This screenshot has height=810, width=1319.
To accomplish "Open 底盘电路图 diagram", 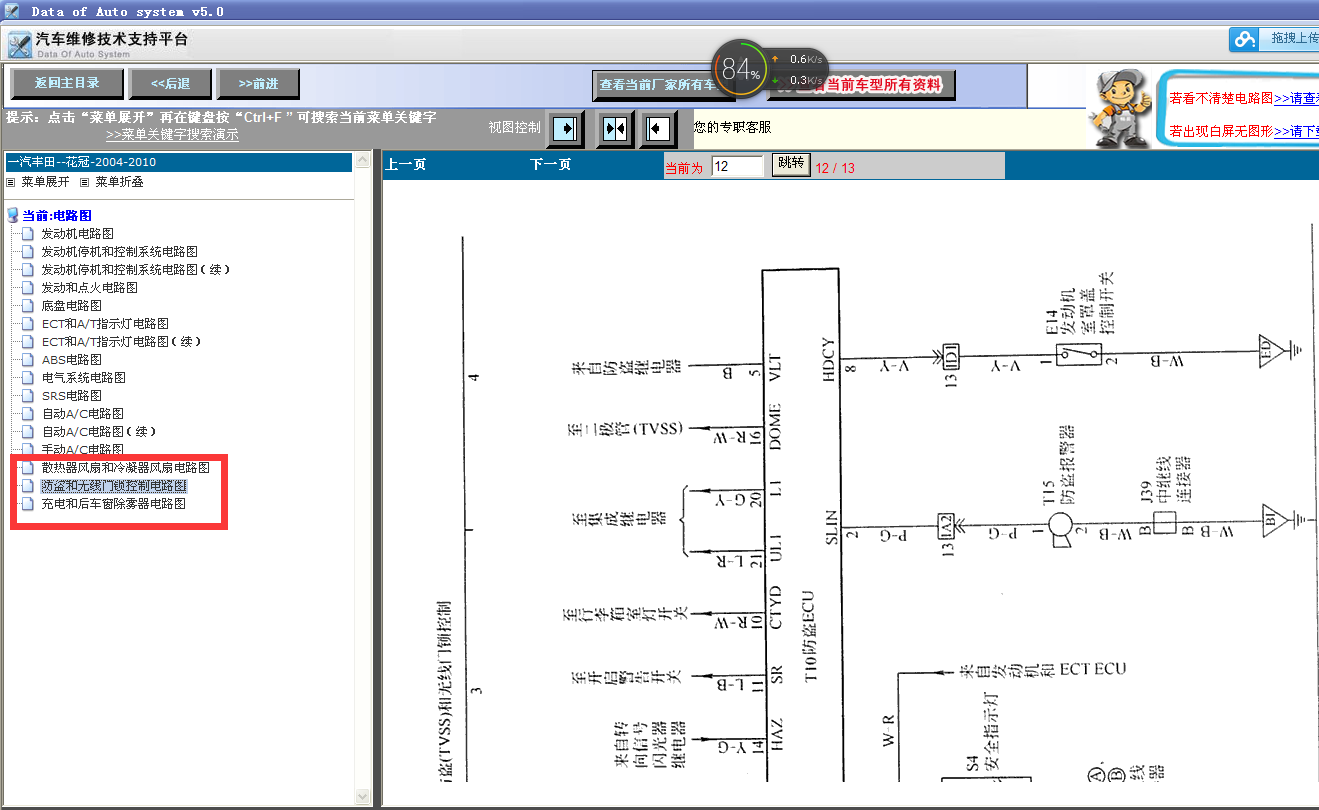I will click(x=71, y=305).
